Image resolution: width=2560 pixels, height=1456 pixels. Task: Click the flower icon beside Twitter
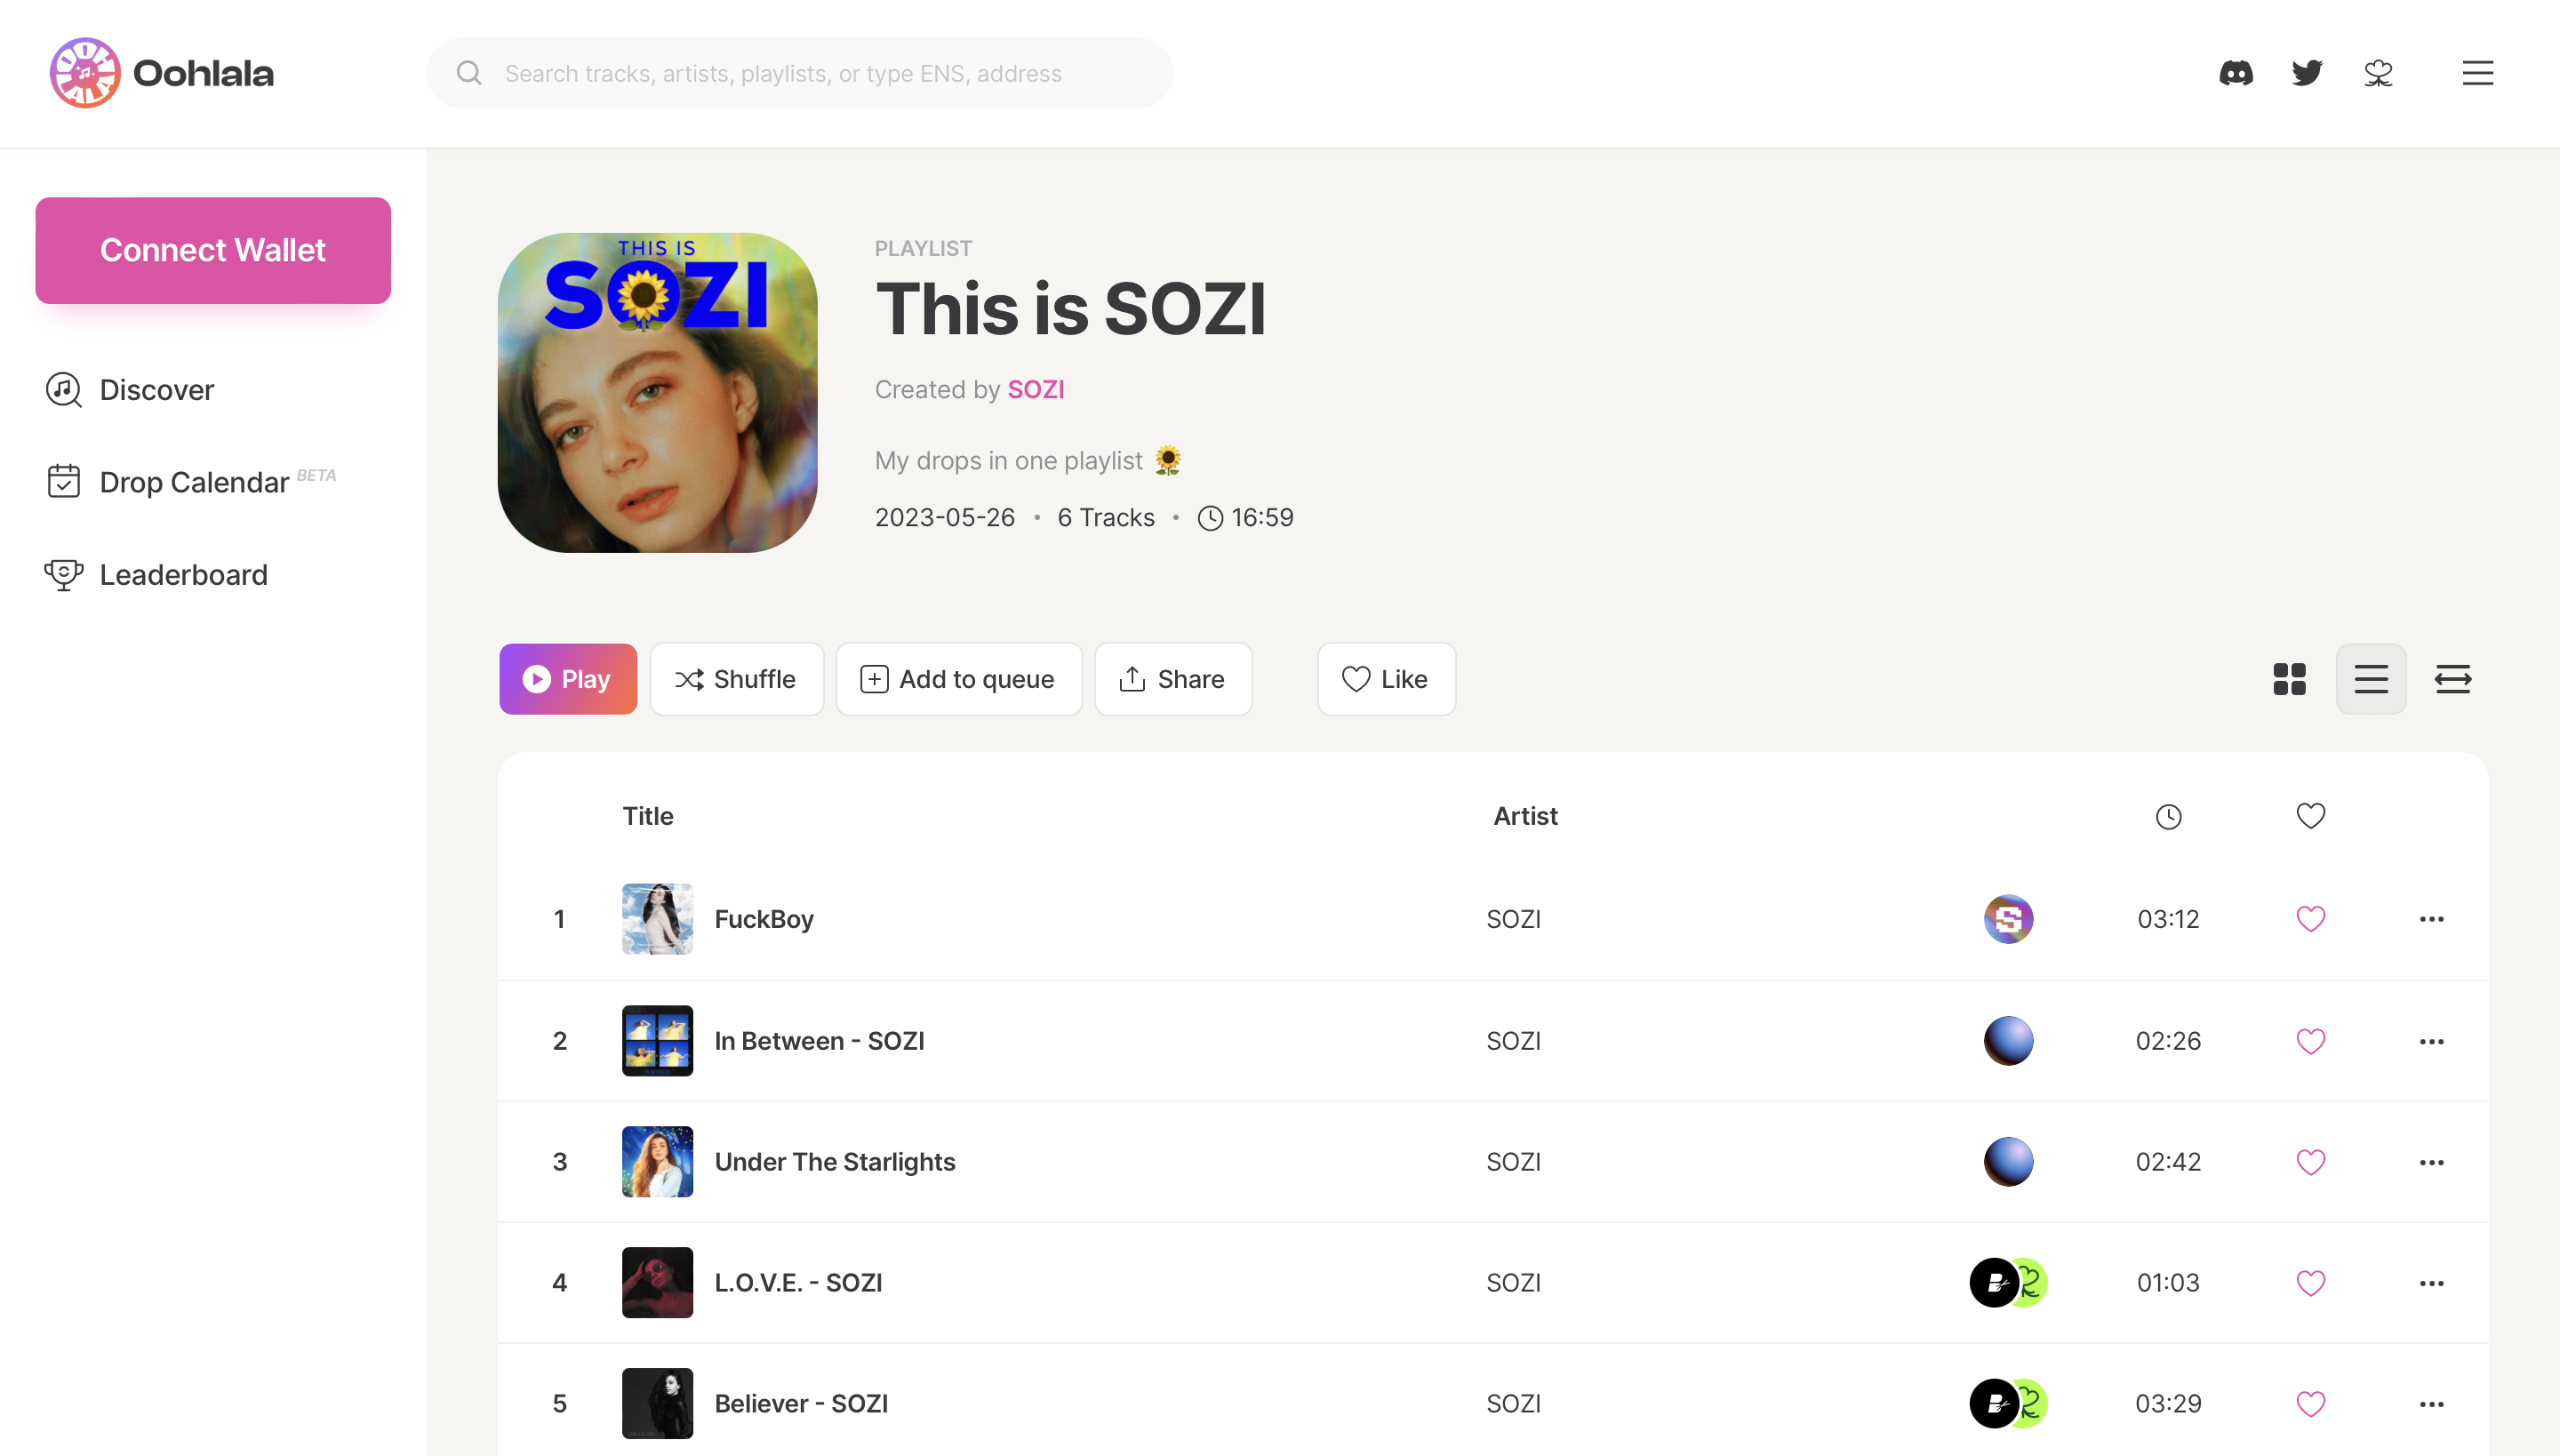coord(2377,72)
